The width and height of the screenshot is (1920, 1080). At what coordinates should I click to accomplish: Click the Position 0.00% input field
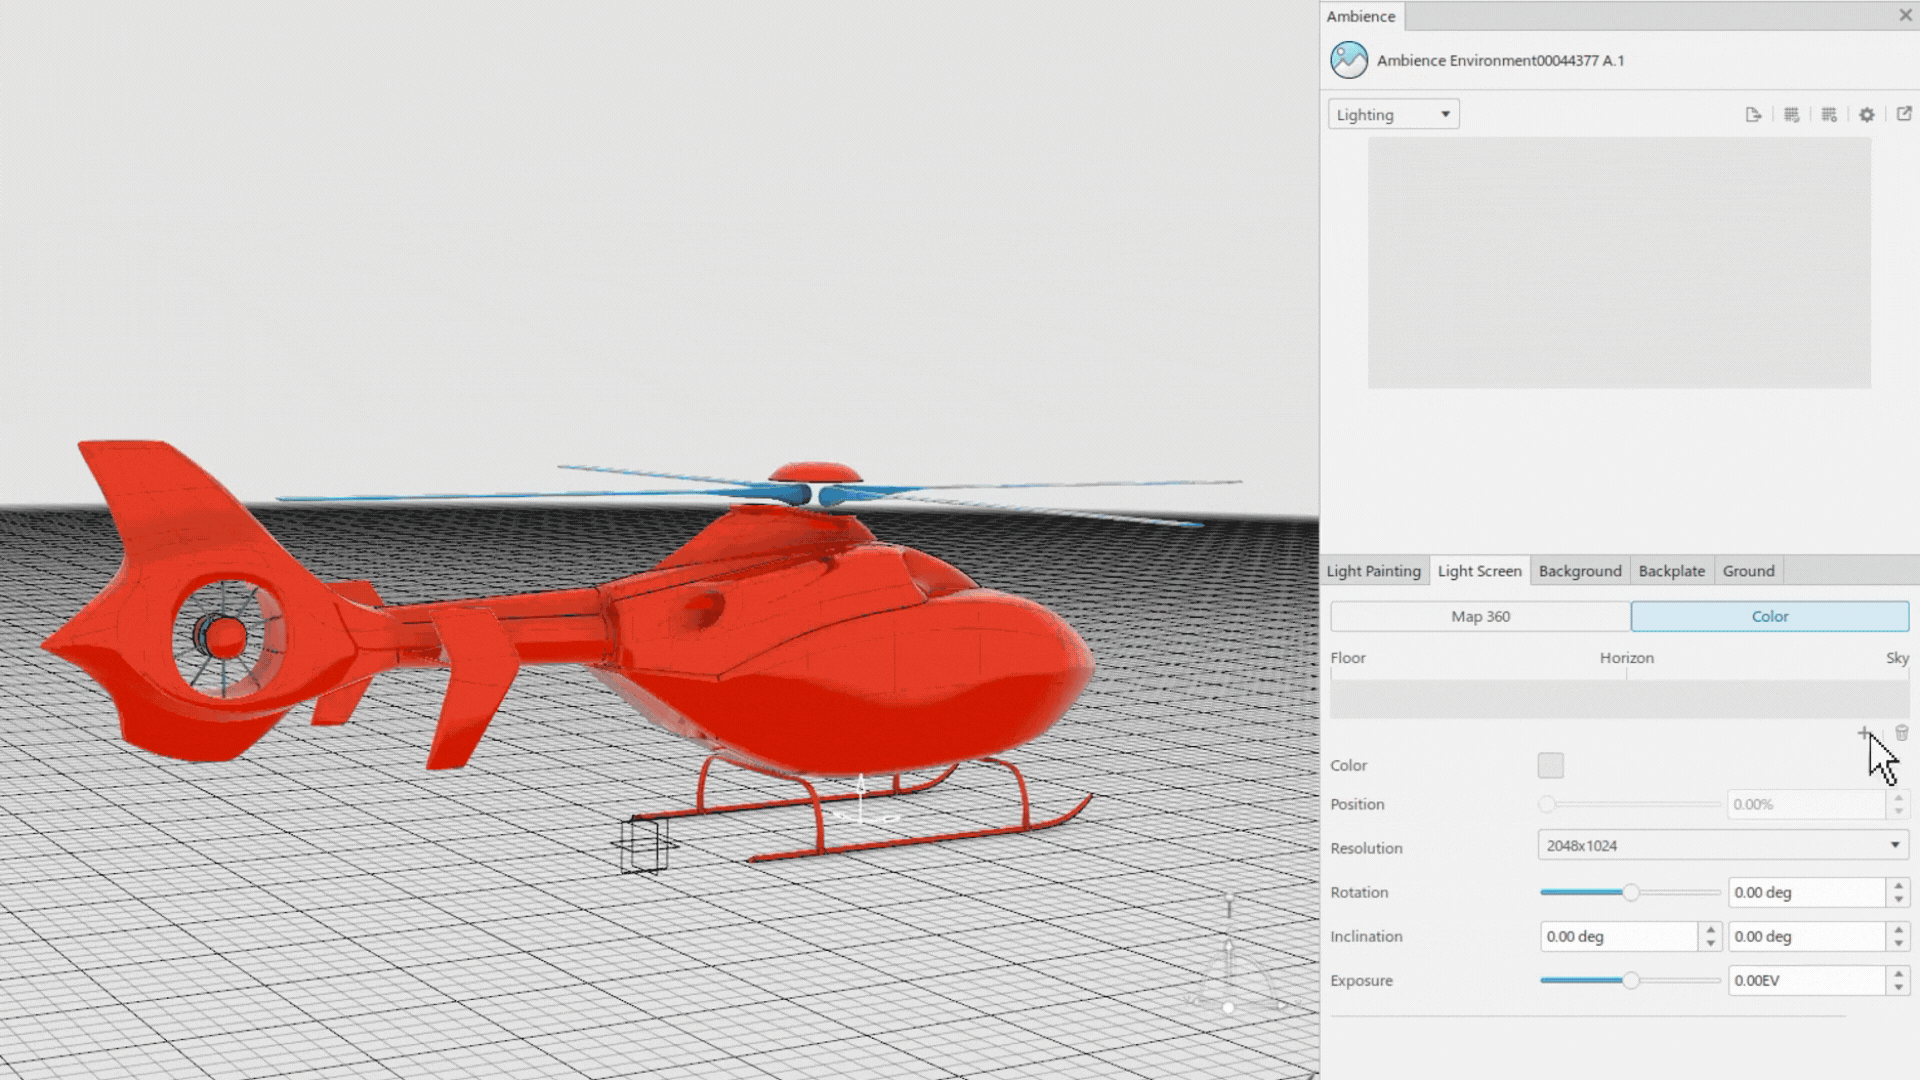(x=1806, y=804)
